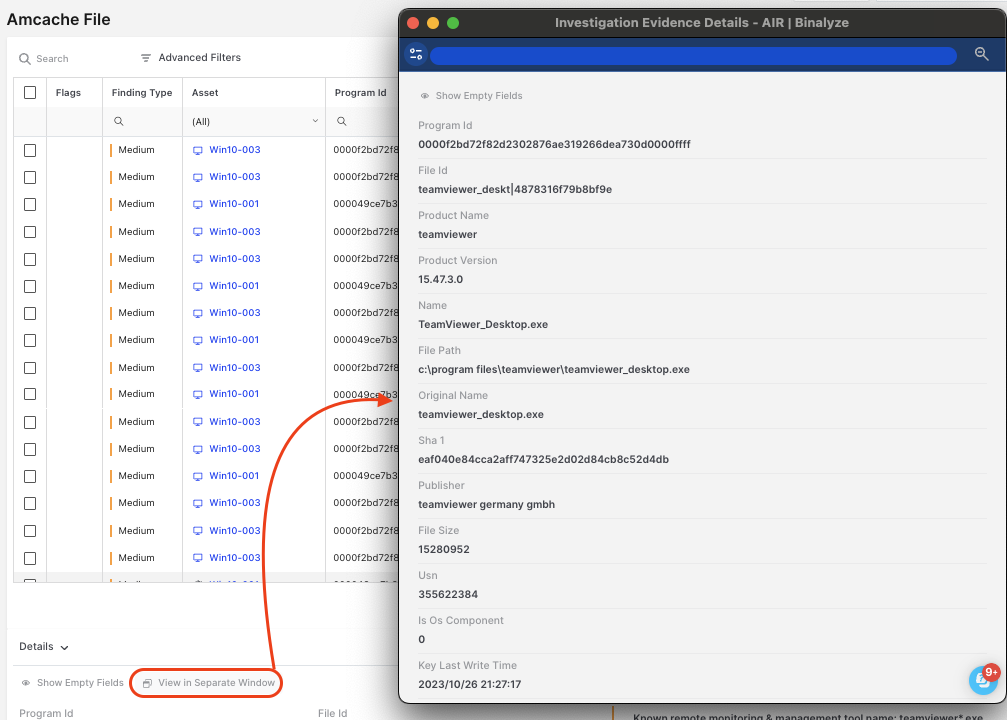Click the magnifier icon in the Amcache search bar
The width and height of the screenshot is (1007, 720).
[x=24, y=58]
